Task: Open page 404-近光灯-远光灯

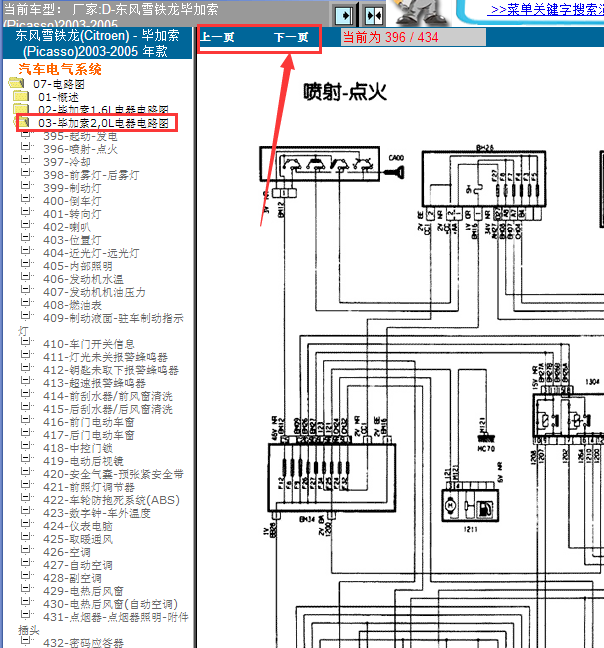Action: tap(91, 253)
